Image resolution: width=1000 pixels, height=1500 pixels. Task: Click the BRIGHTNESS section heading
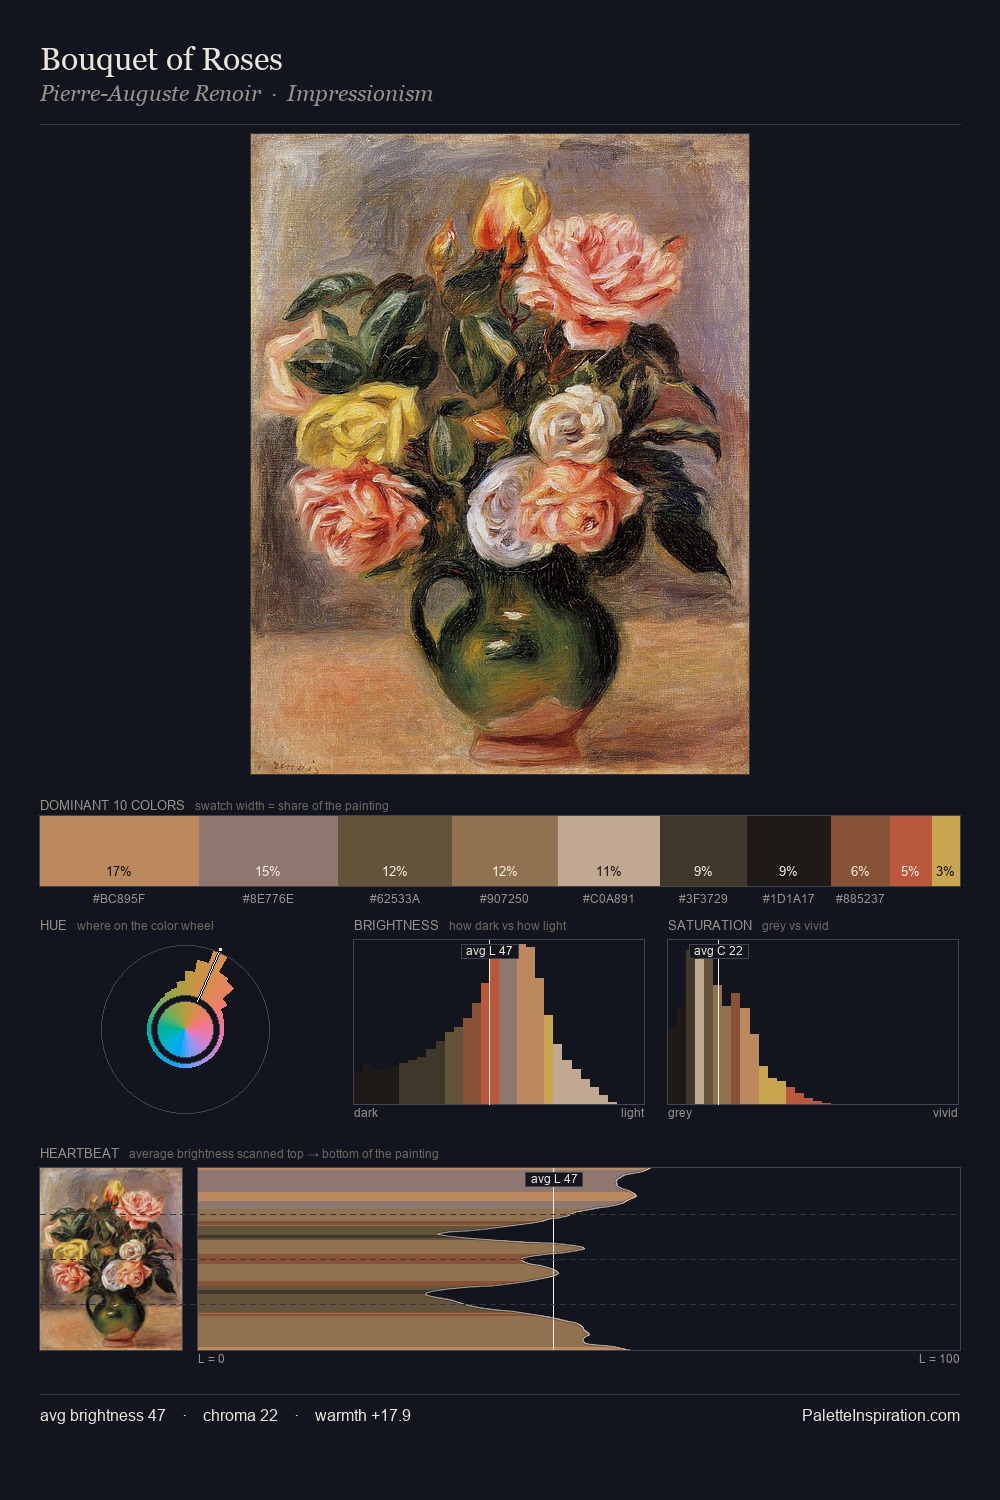396,925
